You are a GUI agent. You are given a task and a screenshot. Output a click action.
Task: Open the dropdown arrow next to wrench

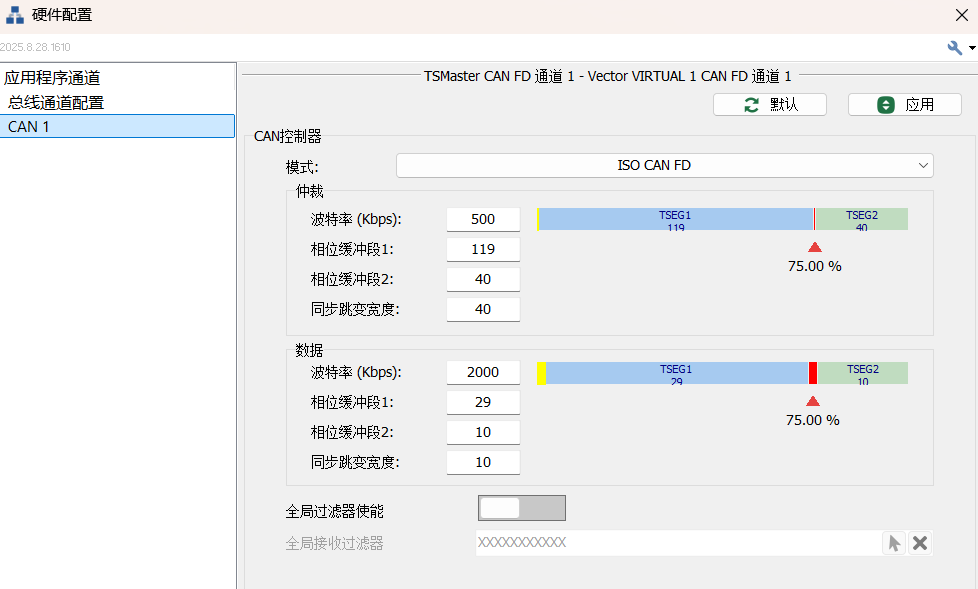[x=971, y=48]
